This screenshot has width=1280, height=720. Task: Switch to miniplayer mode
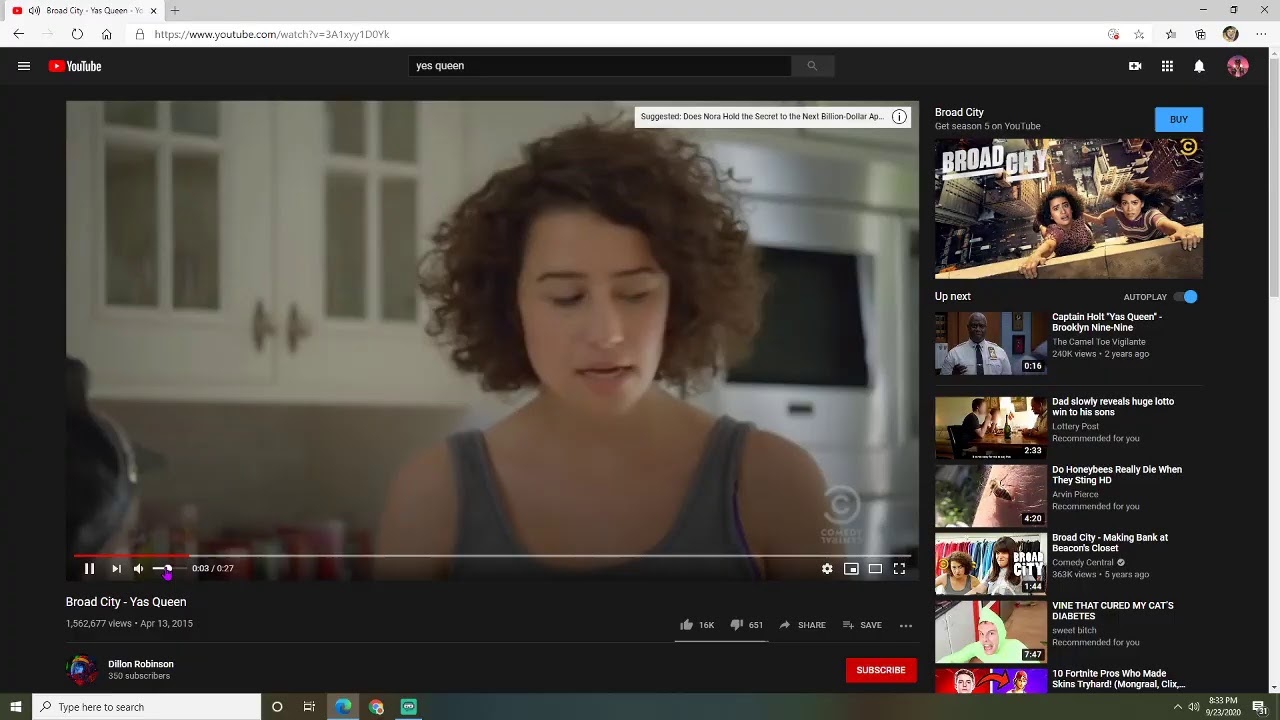coord(851,568)
